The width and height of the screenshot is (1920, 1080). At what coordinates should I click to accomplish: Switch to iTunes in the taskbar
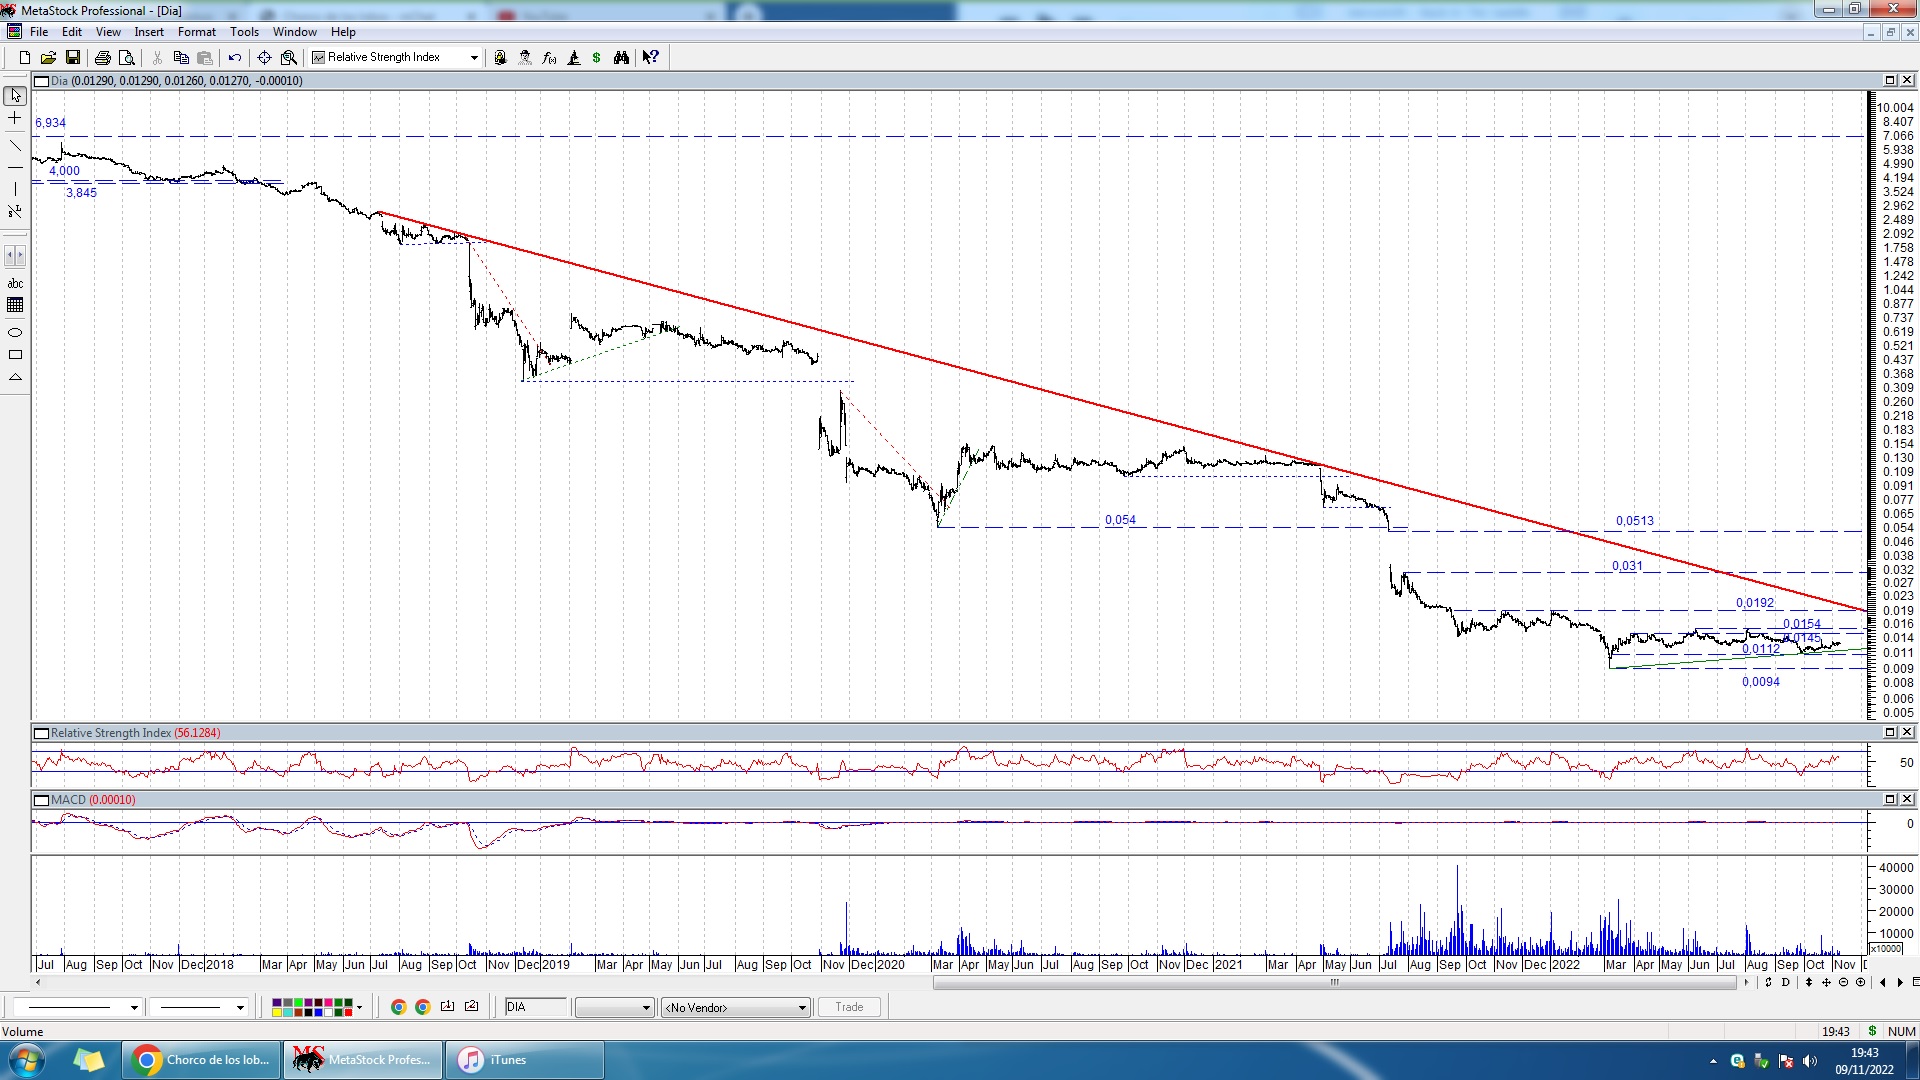click(524, 1060)
